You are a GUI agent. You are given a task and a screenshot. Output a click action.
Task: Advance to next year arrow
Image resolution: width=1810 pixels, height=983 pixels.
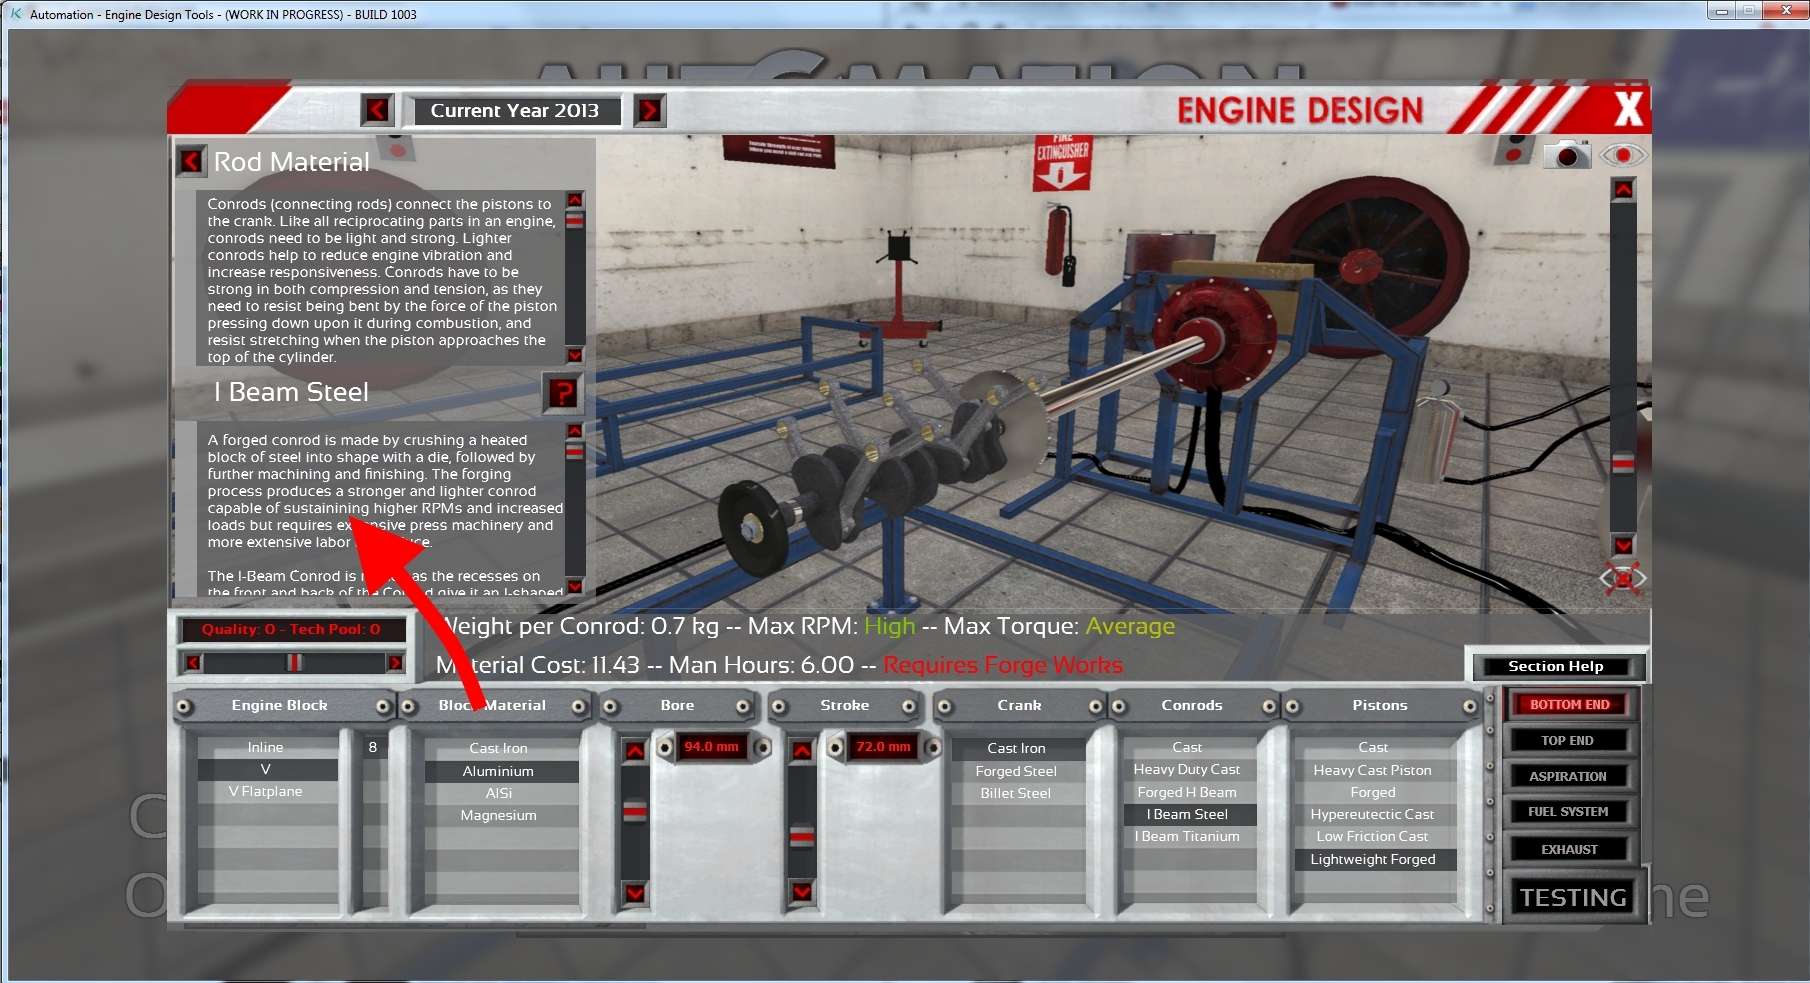tap(649, 110)
